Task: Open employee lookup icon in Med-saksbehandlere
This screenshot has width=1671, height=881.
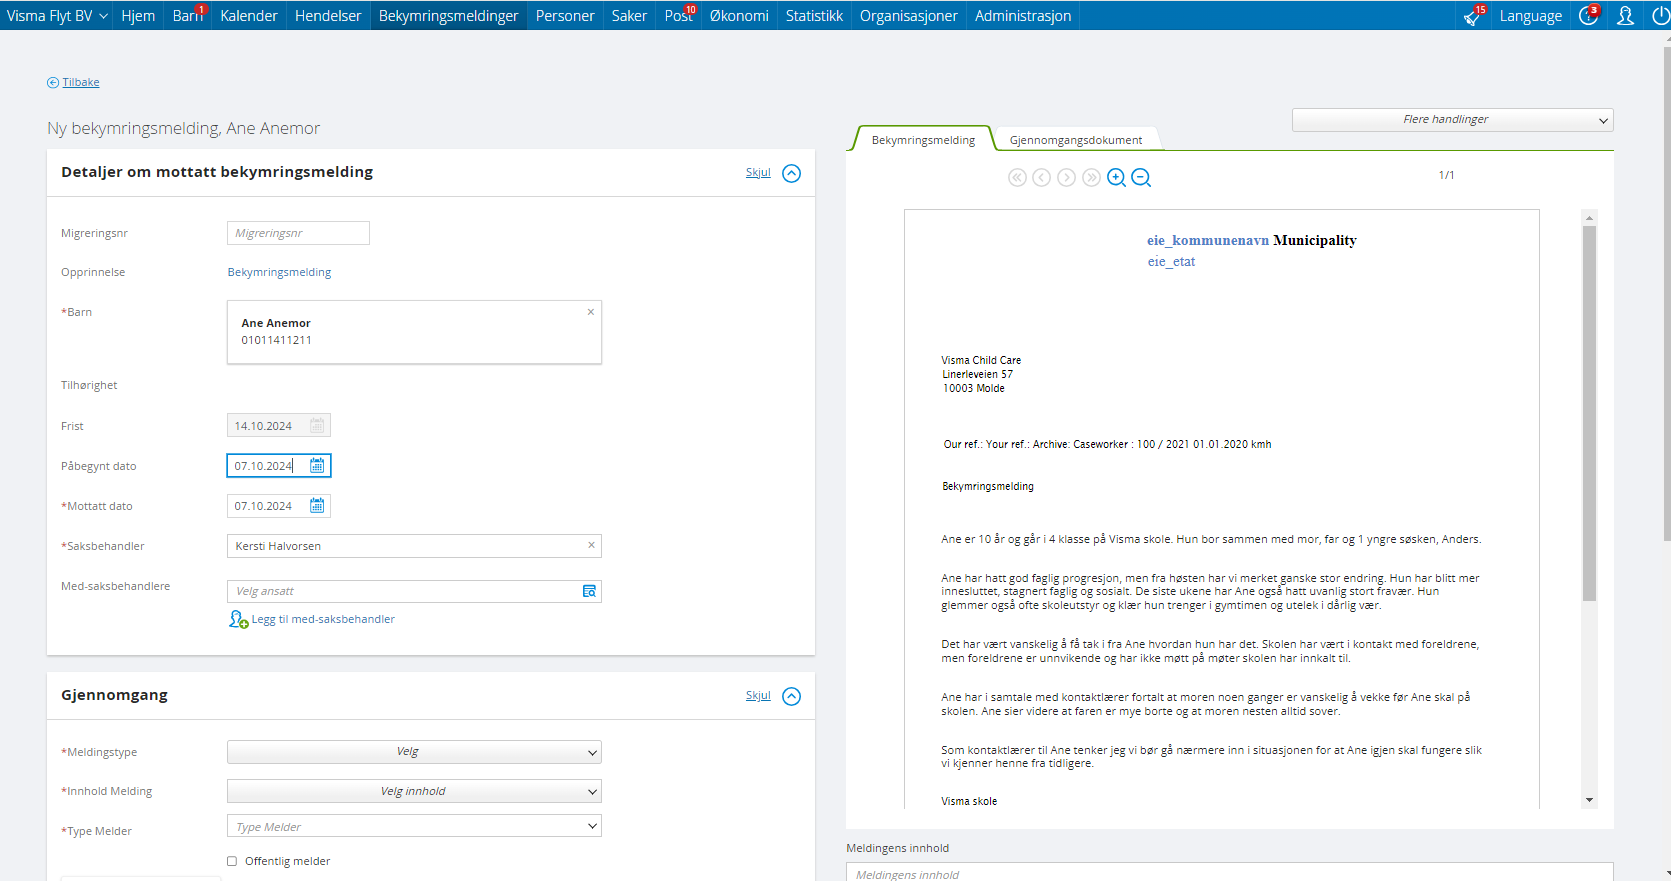Action: (589, 591)
